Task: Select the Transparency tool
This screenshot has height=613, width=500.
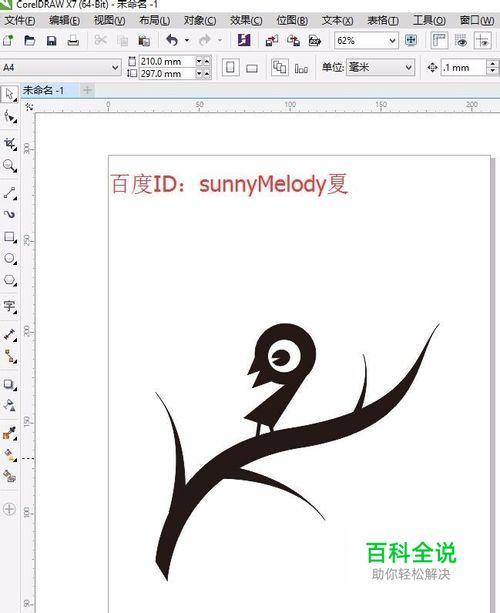Action: tap(9, 405)
